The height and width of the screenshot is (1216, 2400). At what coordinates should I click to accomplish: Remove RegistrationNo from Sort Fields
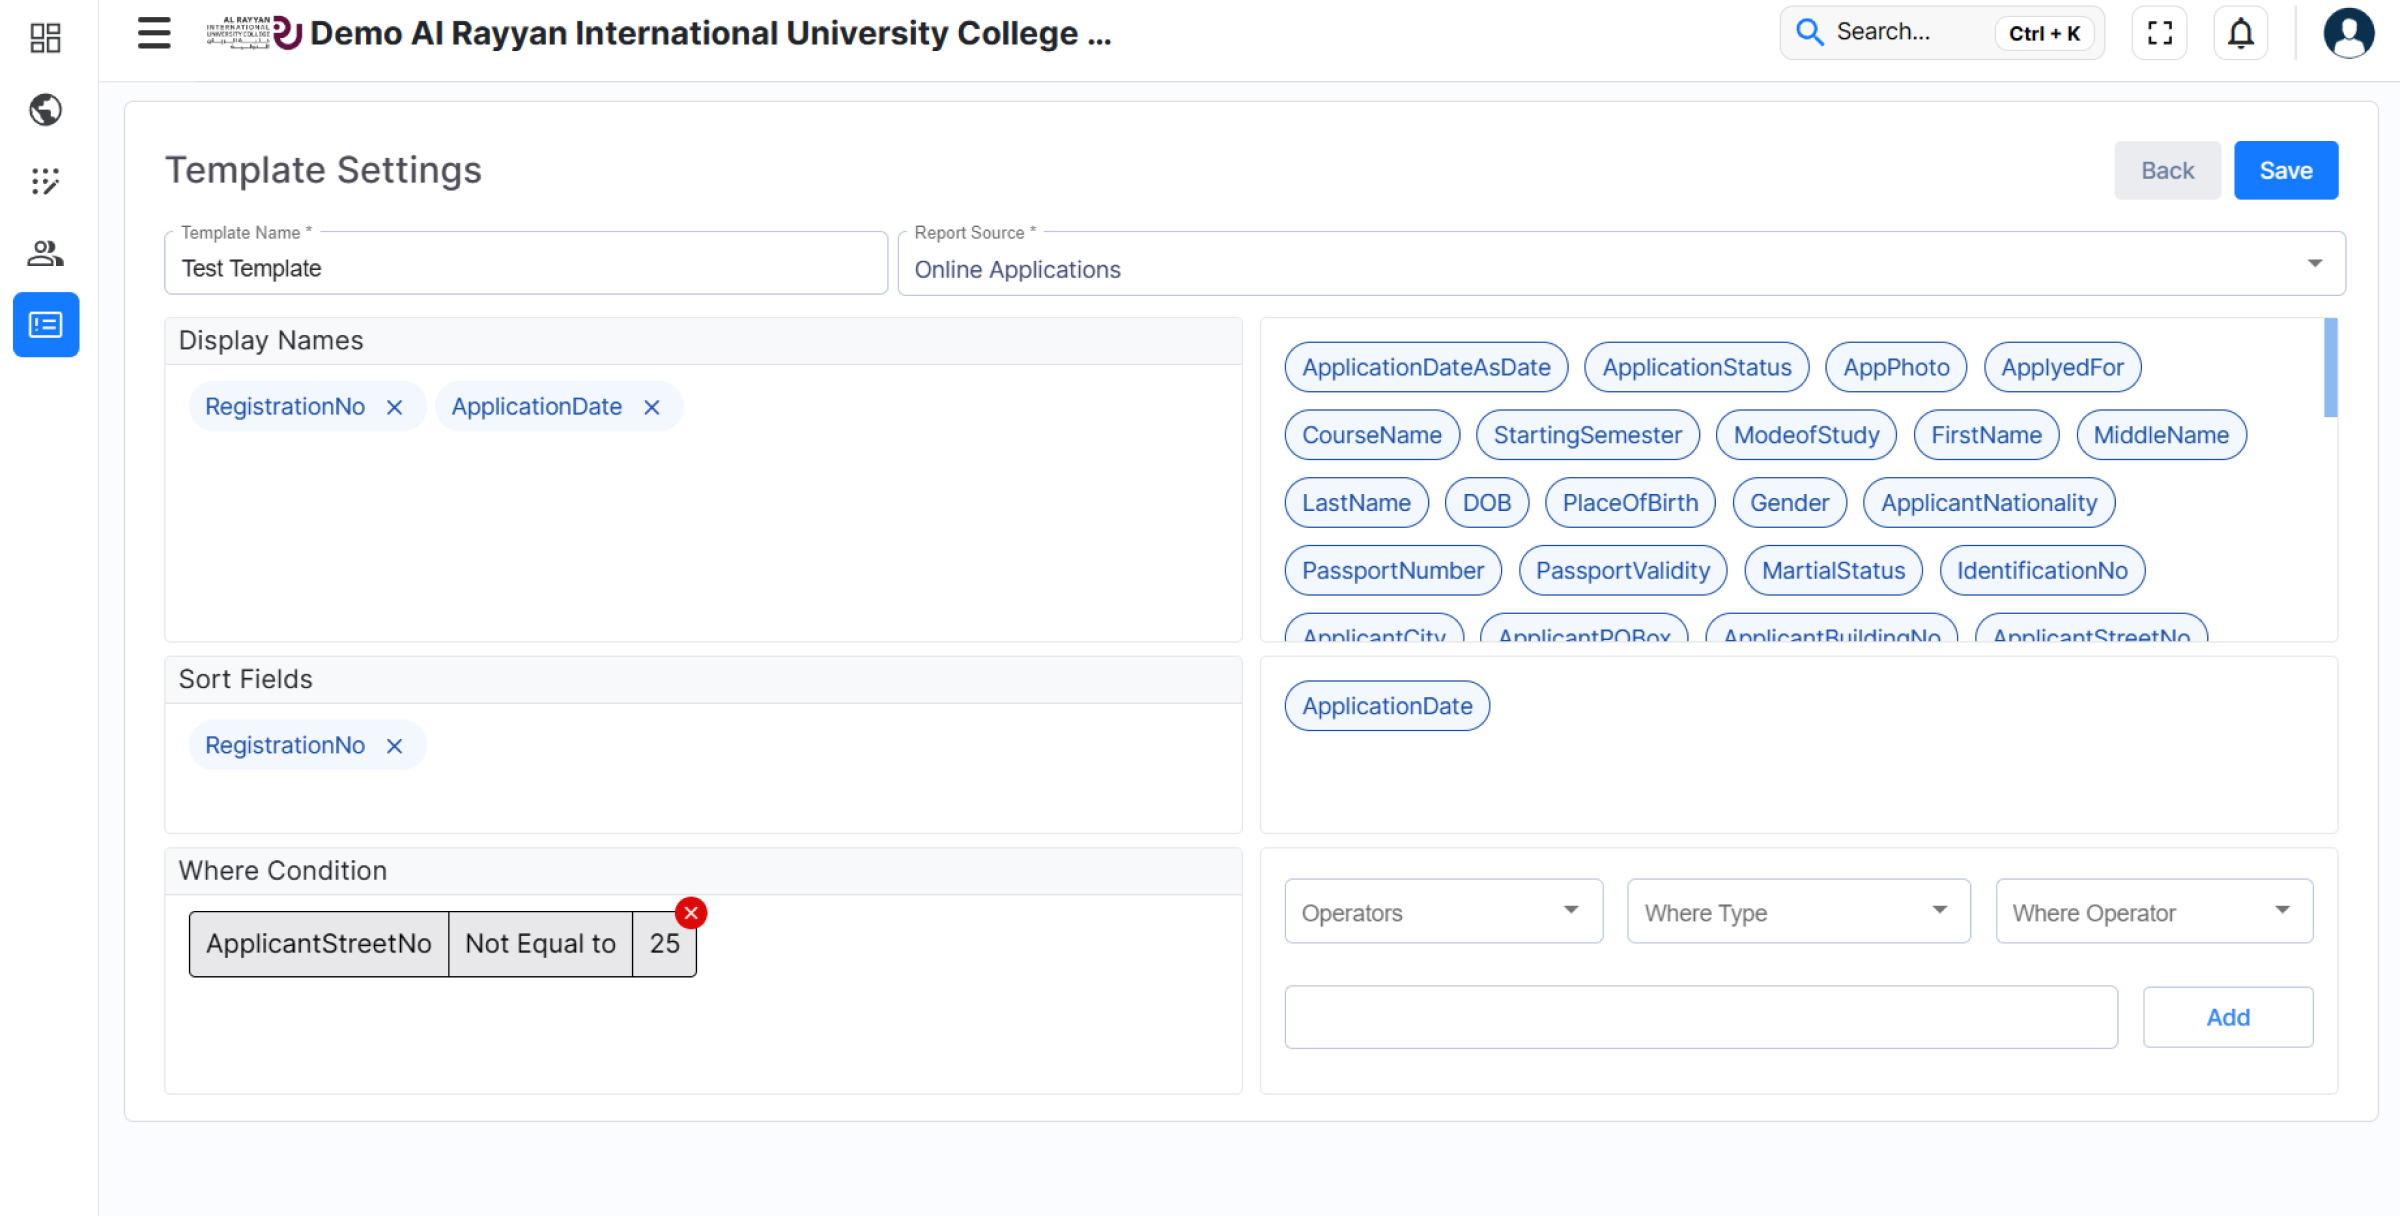tap(395, 746)
